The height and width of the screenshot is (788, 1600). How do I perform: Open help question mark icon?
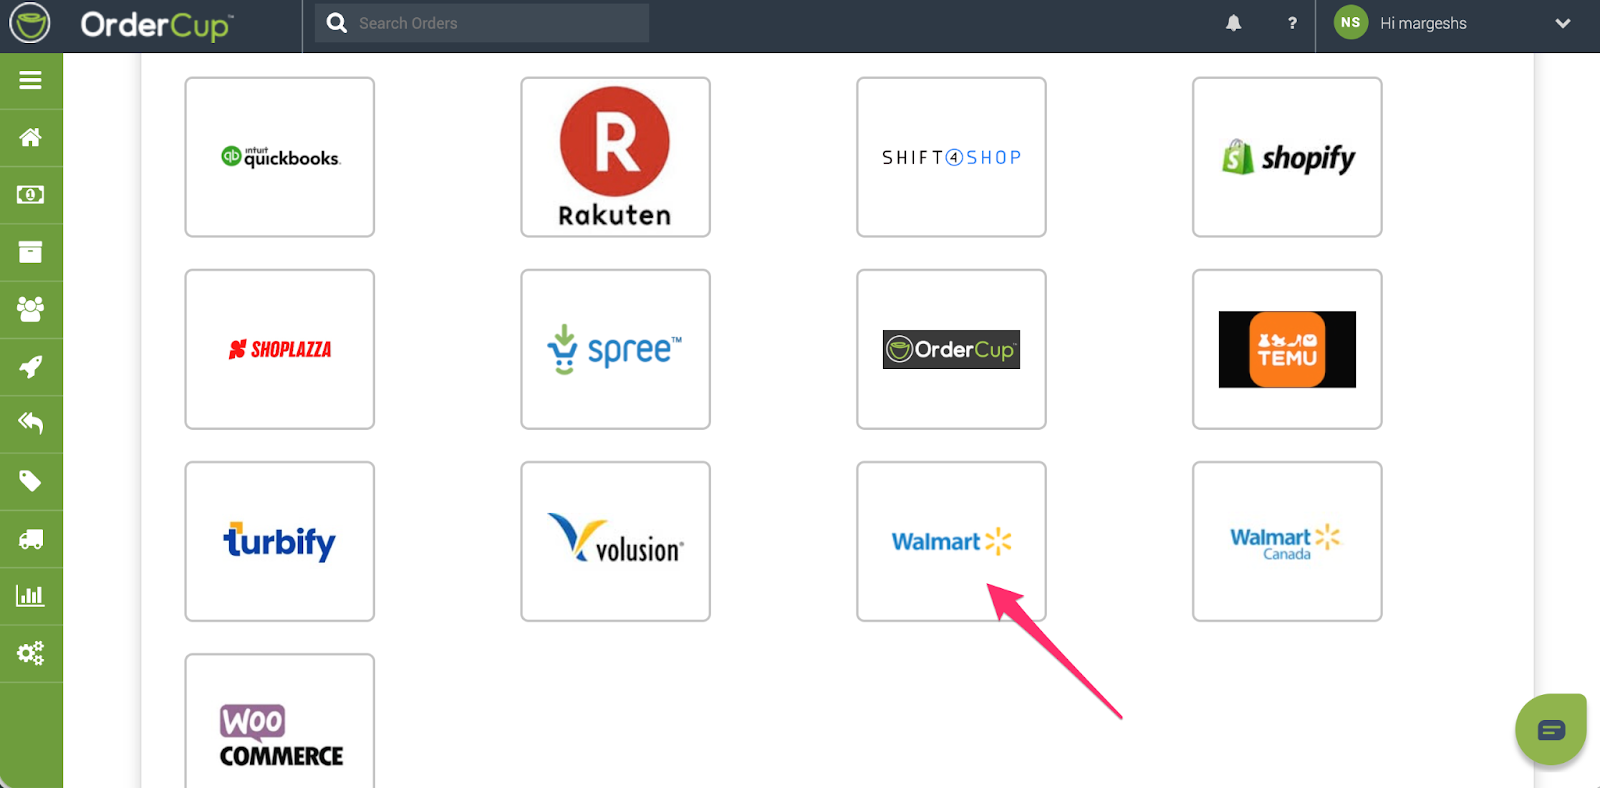pyautogui.click(x=1292, y=23)
